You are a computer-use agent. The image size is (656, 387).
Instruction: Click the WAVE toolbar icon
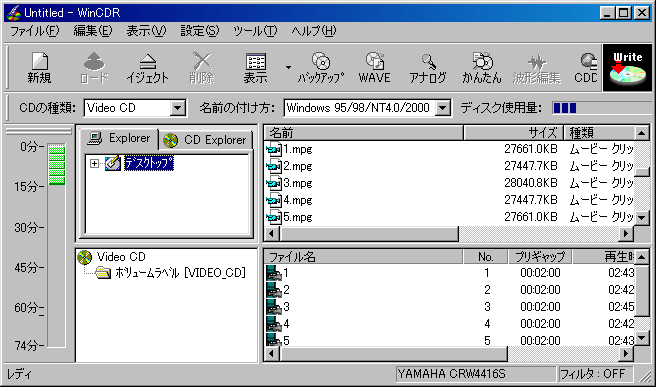click(x=374, y=67)
